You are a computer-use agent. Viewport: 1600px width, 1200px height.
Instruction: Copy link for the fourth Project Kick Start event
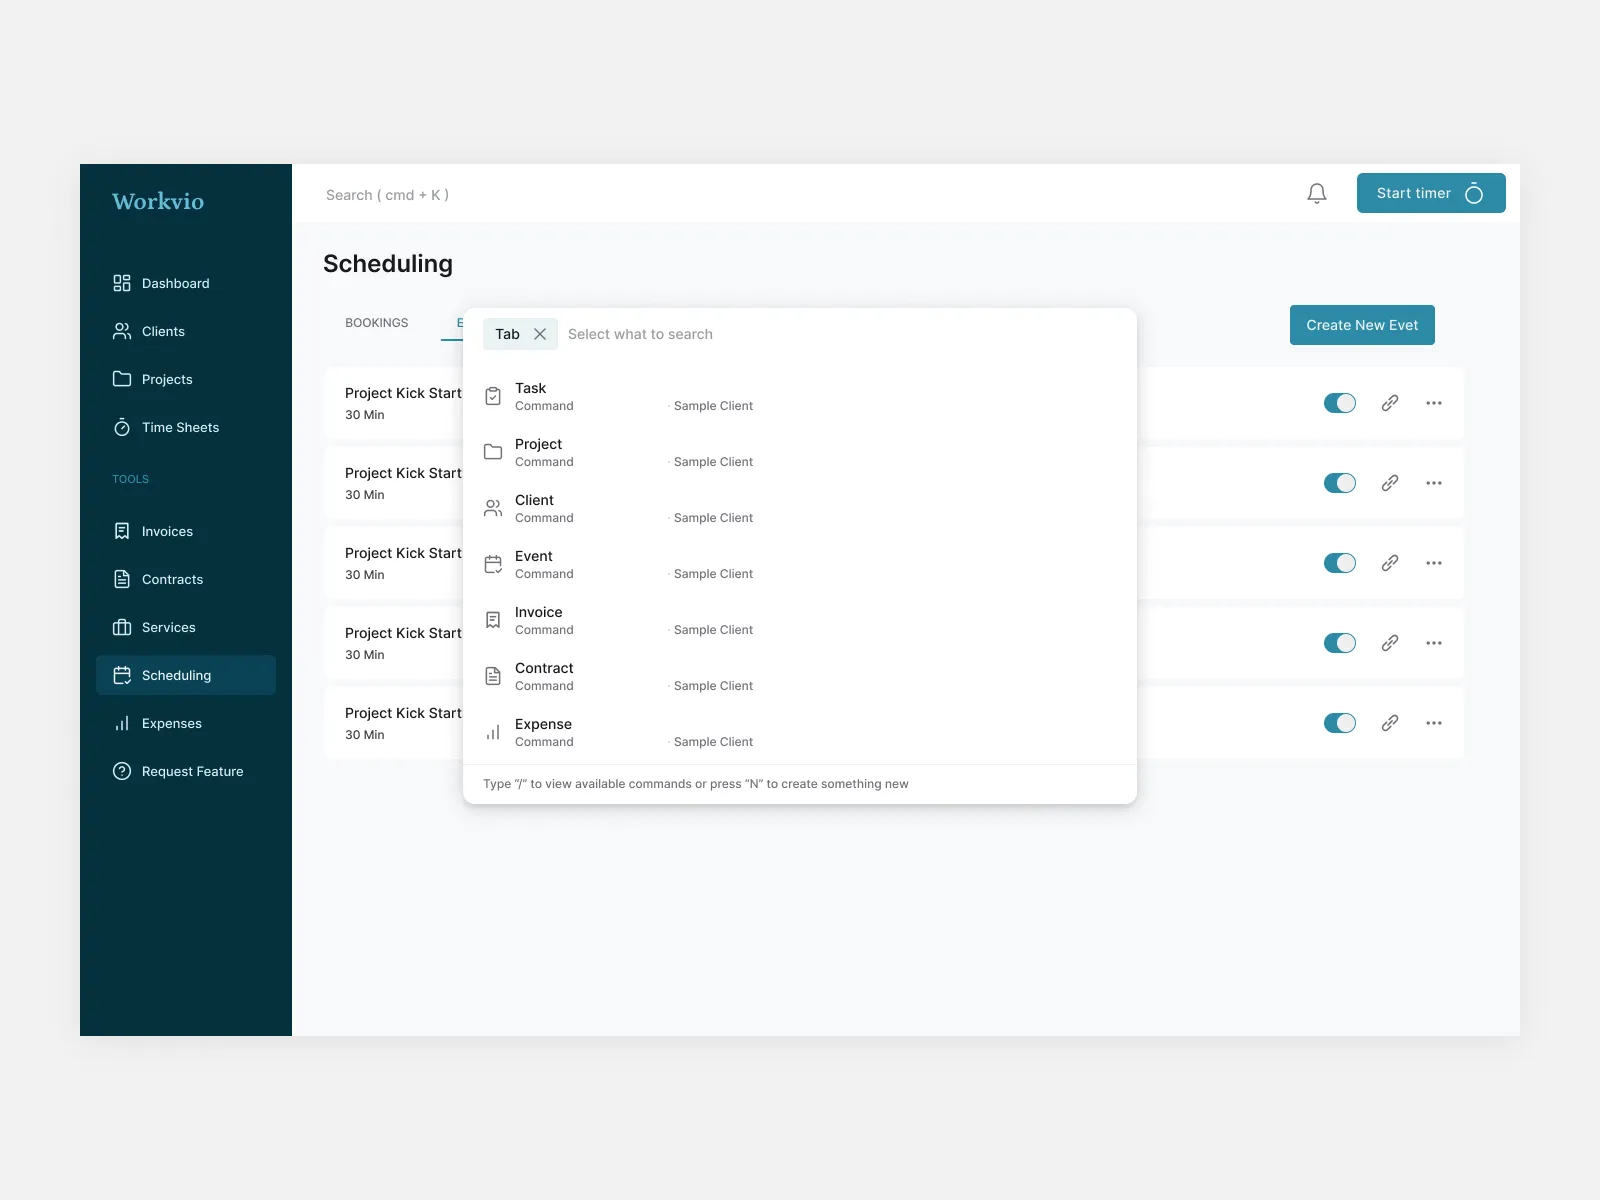(1390, 643)
